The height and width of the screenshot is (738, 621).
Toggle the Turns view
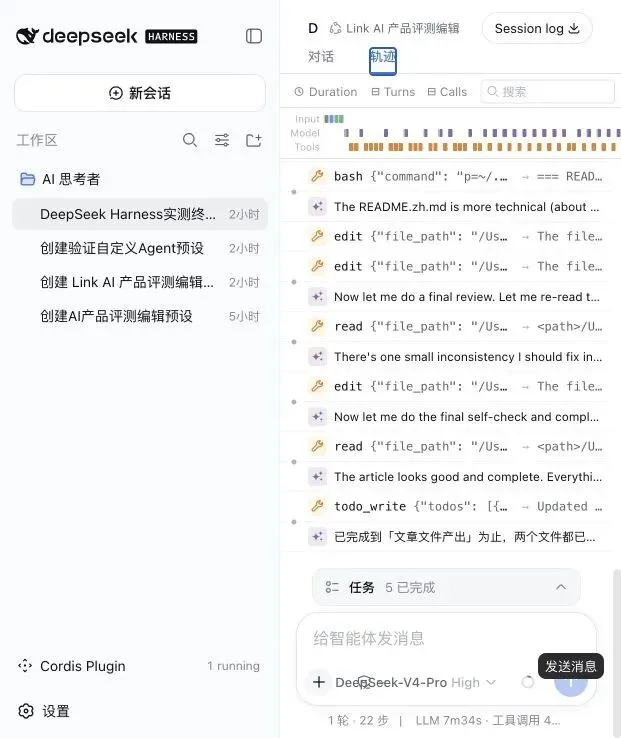[x=393, y=92]
